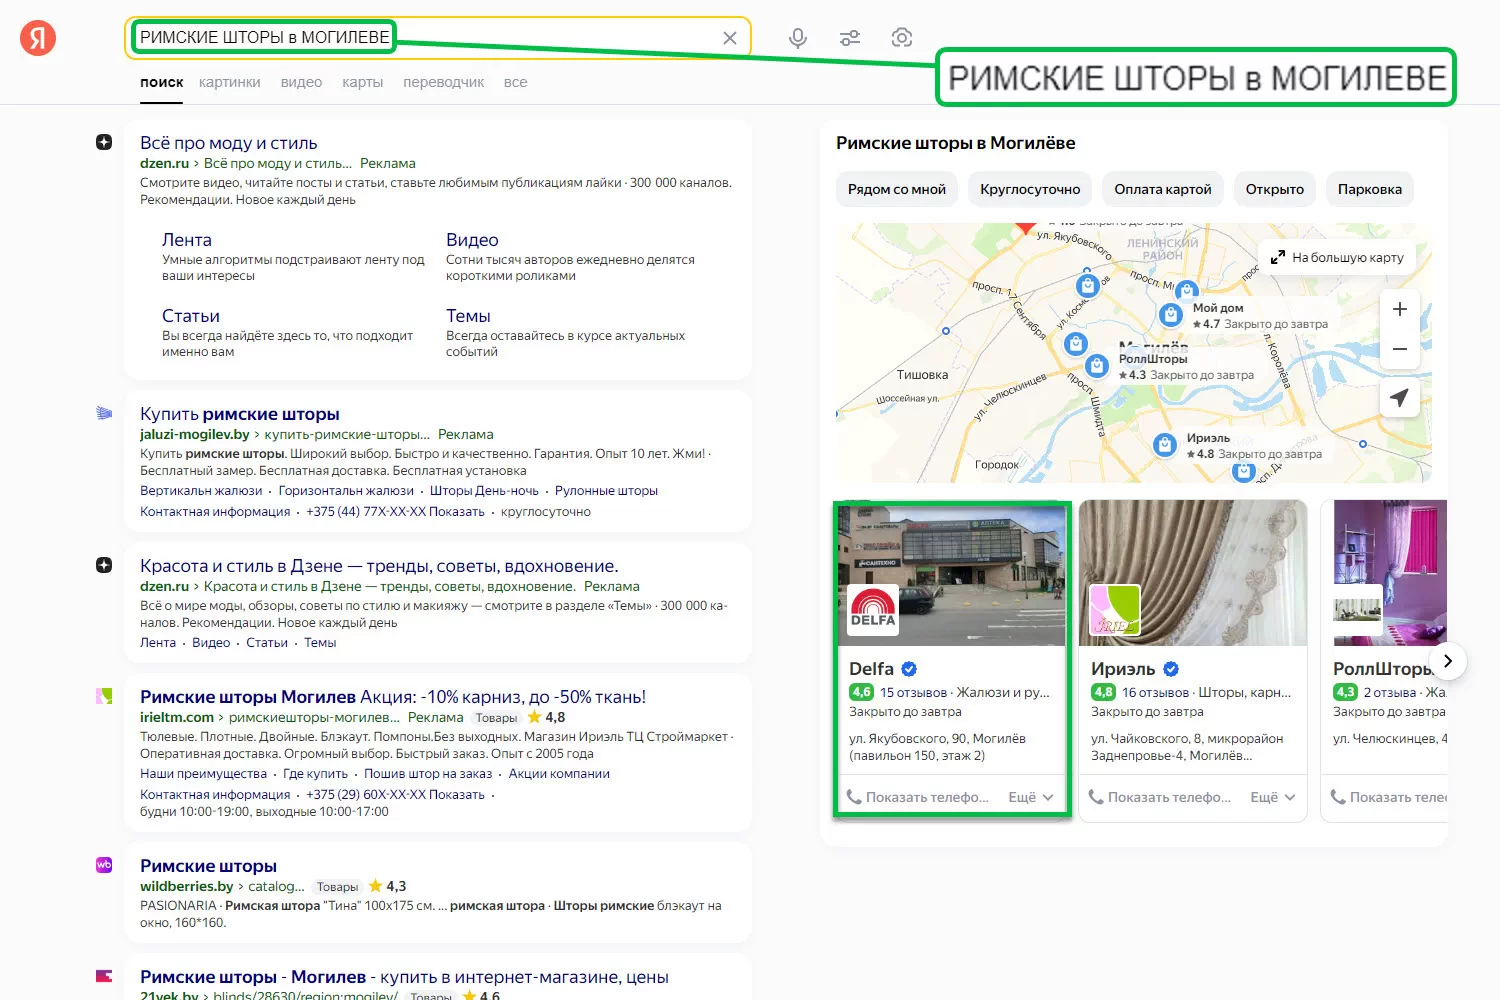Center map on my location

pos(1399,398)
